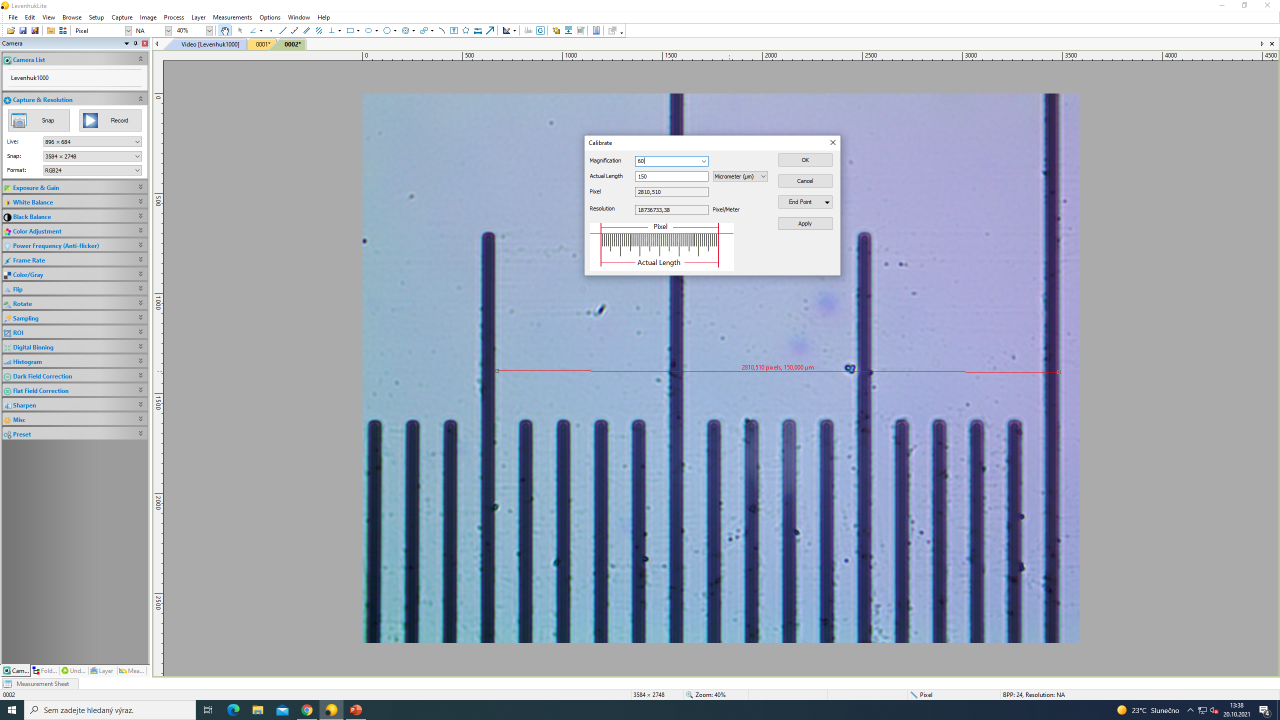The image size is (1280, 720).
Task: Select the hand pan tool
Action: pos(225,31)
